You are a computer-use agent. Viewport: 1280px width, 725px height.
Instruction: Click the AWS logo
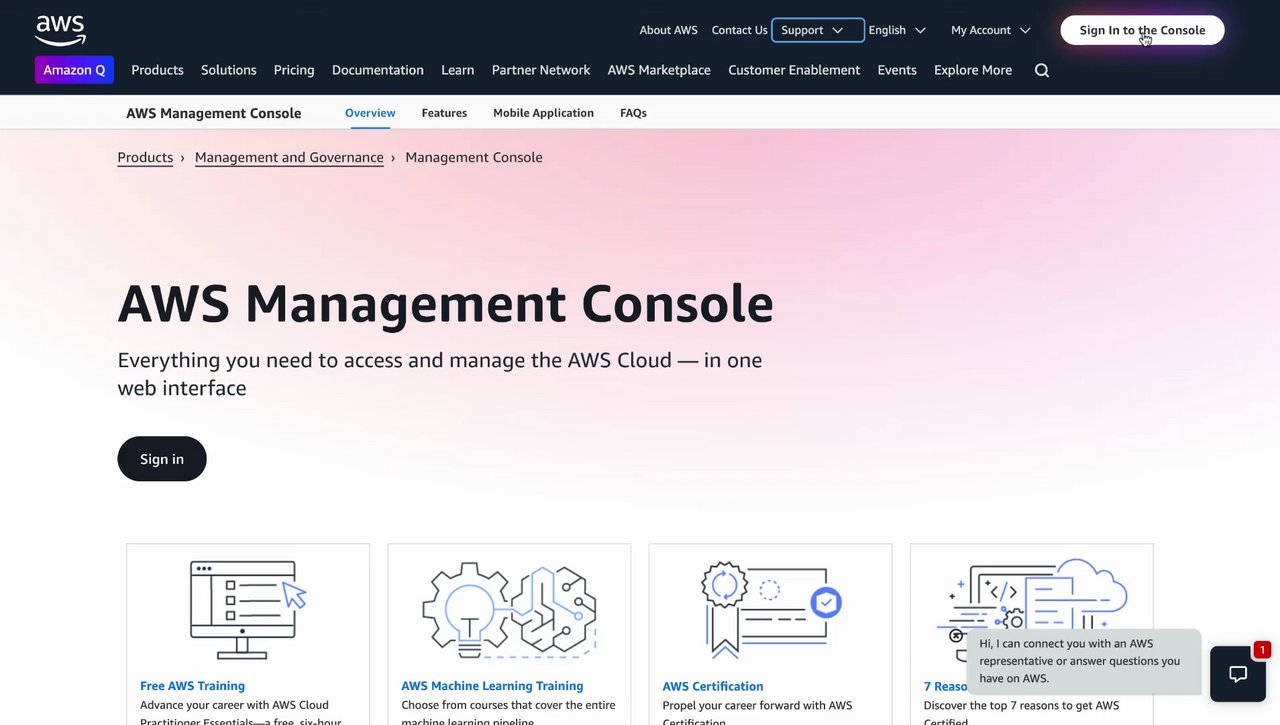pyautogui.click(x=60, y=30)
